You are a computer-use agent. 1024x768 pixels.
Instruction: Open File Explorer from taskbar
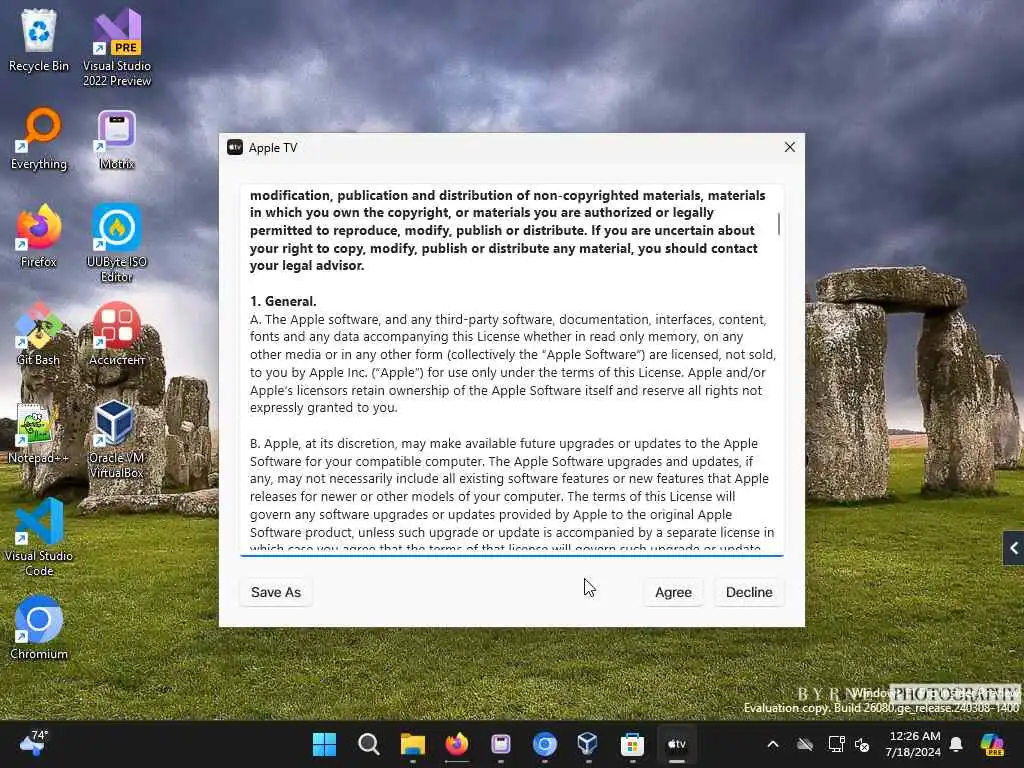413,744
